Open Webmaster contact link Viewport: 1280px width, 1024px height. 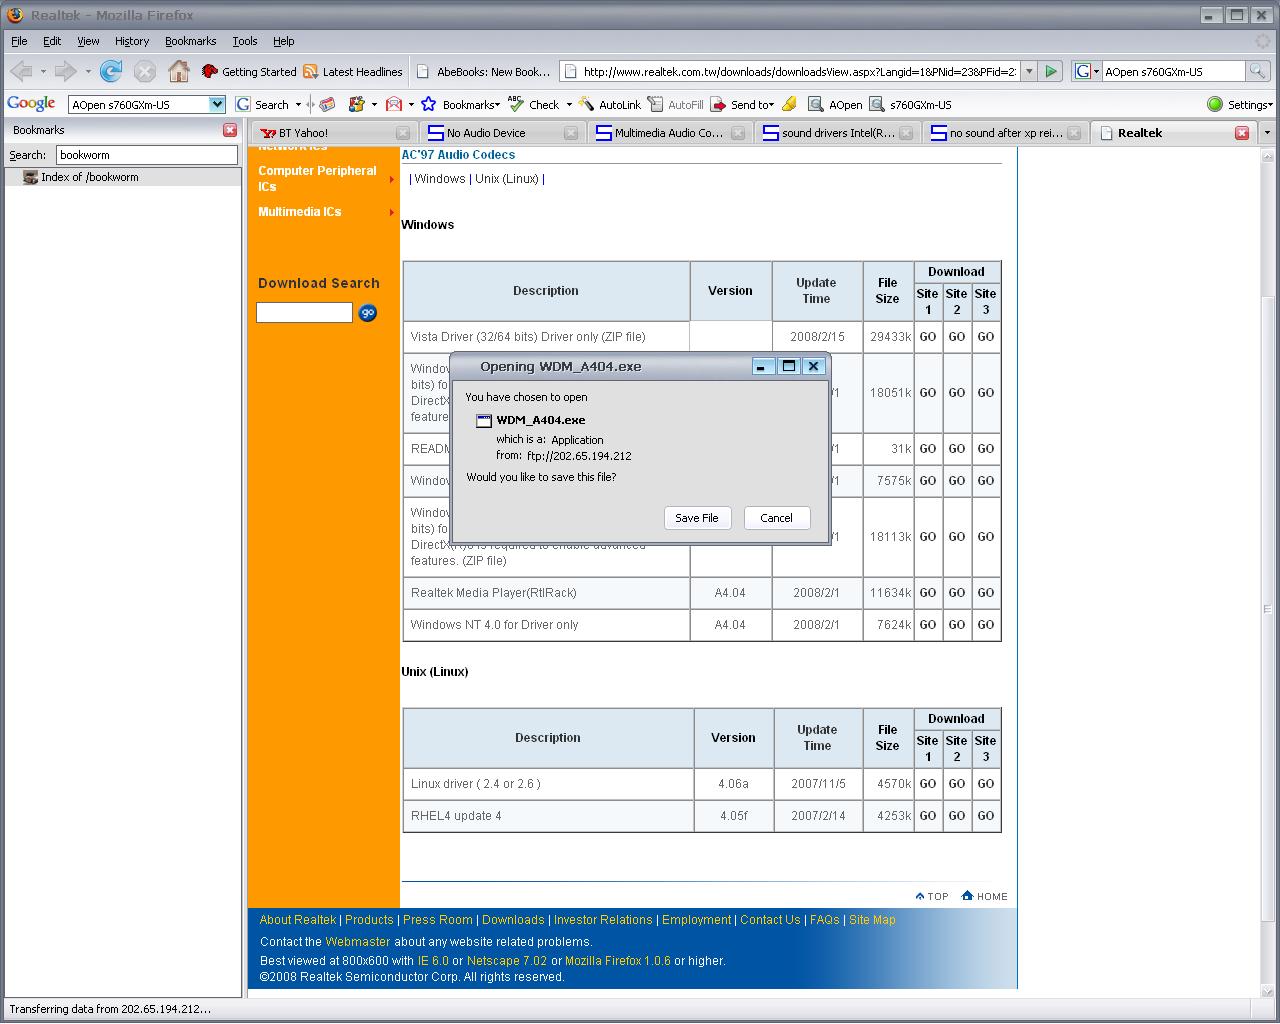click(x=358, y=942)
